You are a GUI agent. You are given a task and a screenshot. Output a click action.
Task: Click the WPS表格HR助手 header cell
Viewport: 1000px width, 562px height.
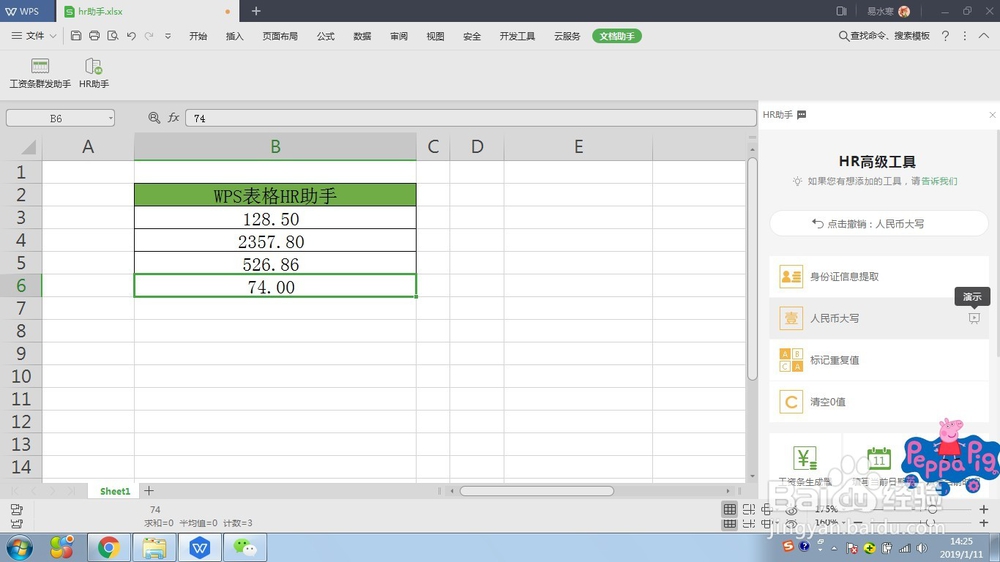(276, 195)
